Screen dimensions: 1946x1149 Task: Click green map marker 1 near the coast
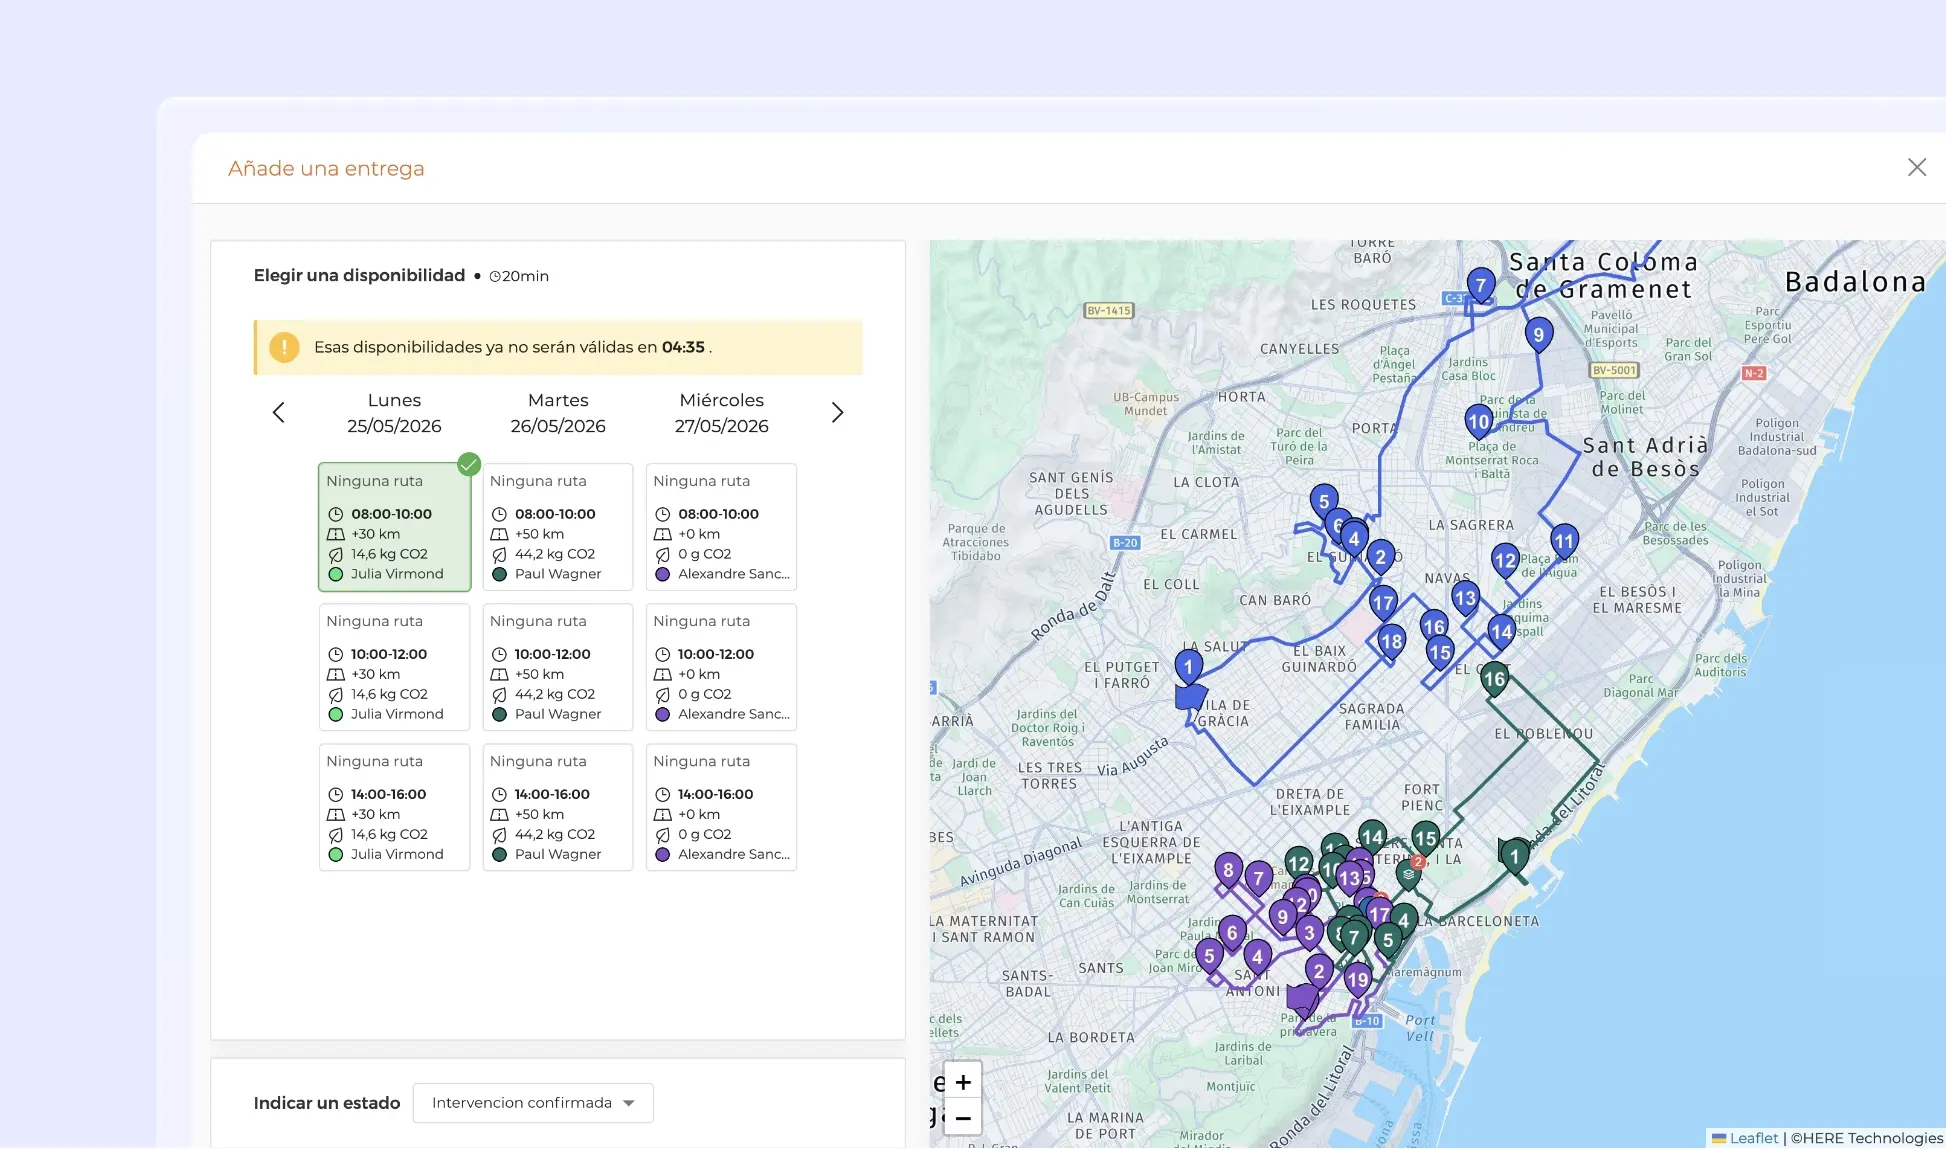(1515, 857)
